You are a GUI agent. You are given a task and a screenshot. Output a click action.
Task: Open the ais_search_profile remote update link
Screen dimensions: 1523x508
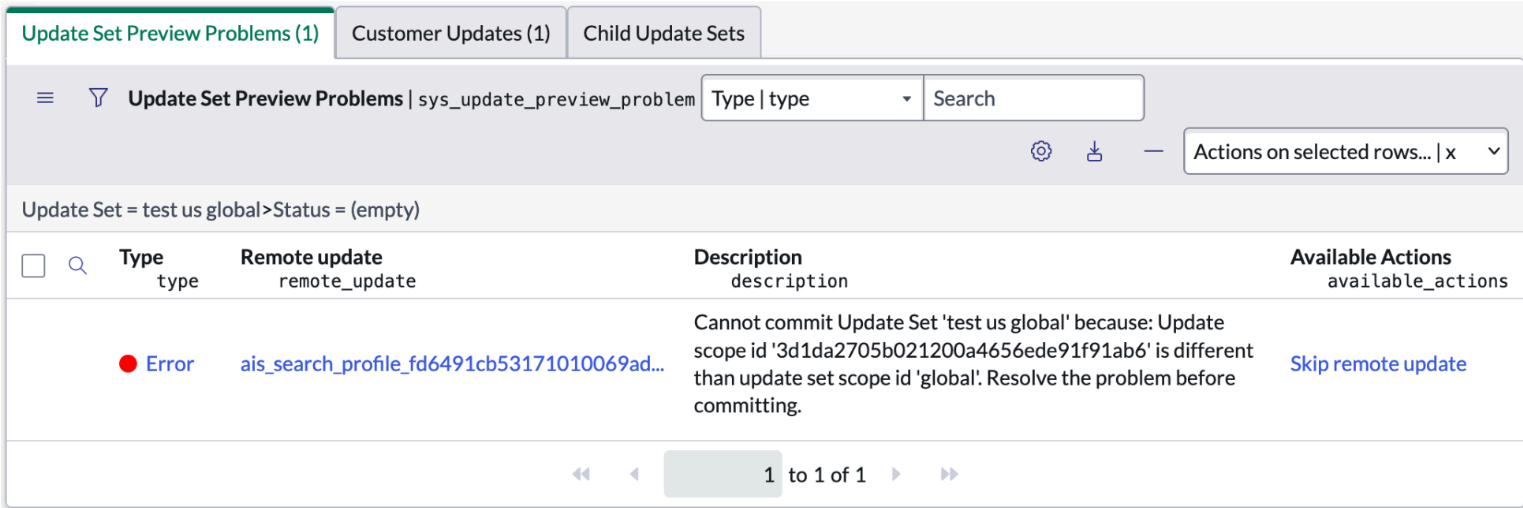[x=452, y=364]
